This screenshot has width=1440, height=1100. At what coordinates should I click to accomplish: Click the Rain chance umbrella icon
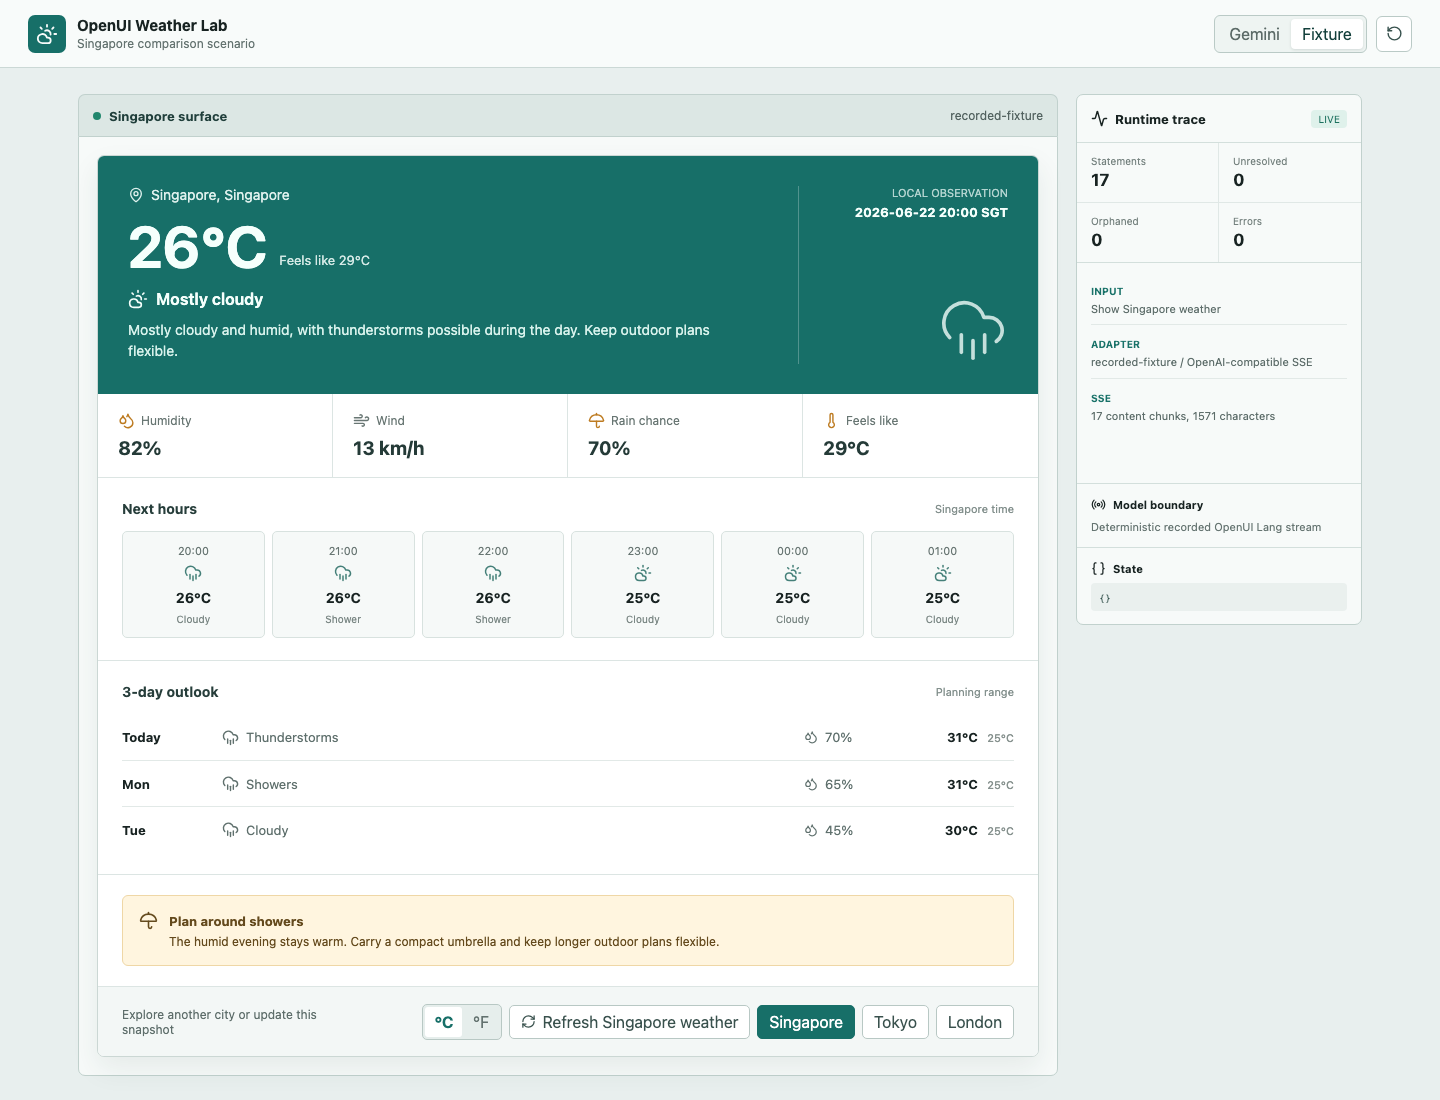pos(596,421)
